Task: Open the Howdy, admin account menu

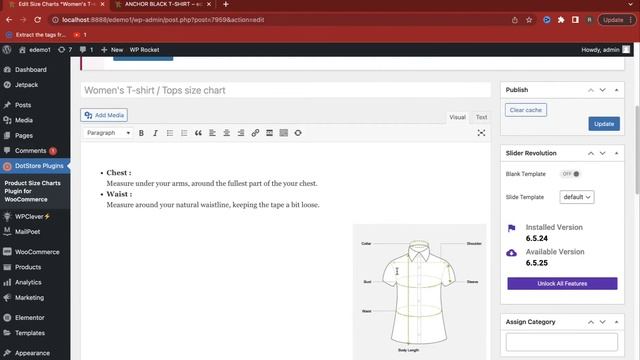Action: pos(606,50)
